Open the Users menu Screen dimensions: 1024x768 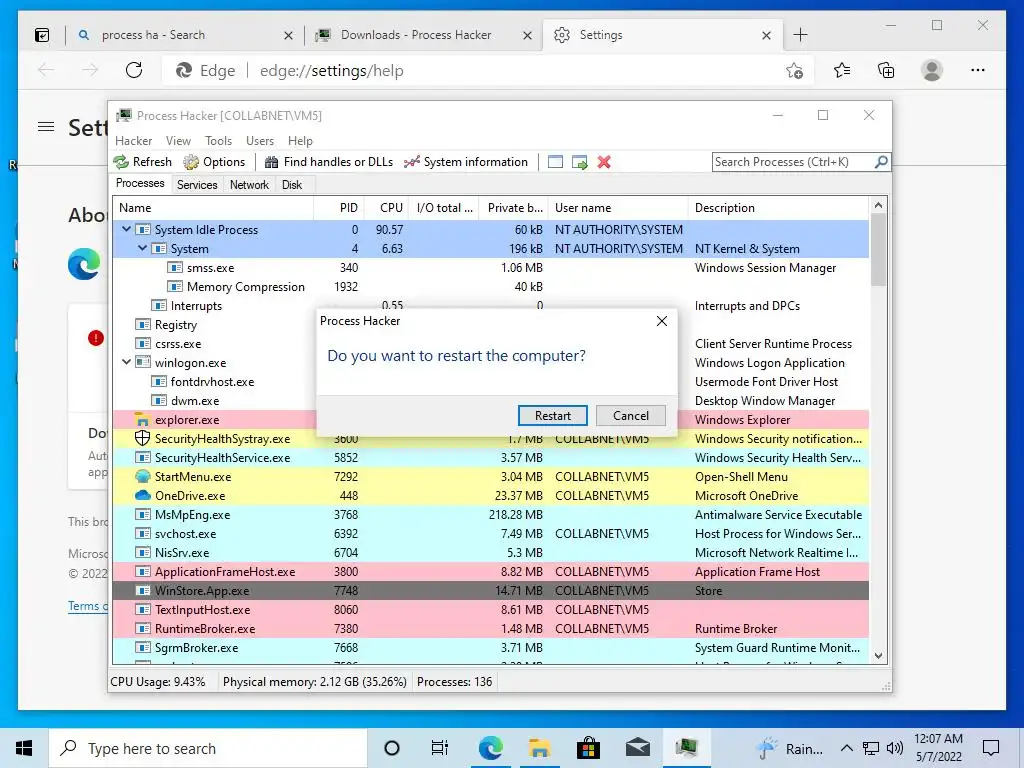pyautogui.click(x=260, y=141)
